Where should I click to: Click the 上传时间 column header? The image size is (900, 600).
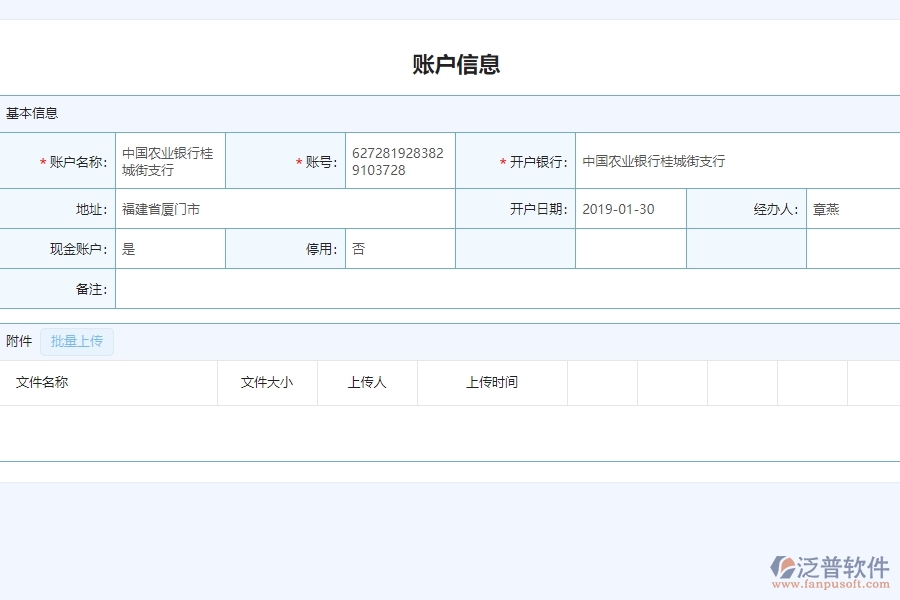(491, 382)
